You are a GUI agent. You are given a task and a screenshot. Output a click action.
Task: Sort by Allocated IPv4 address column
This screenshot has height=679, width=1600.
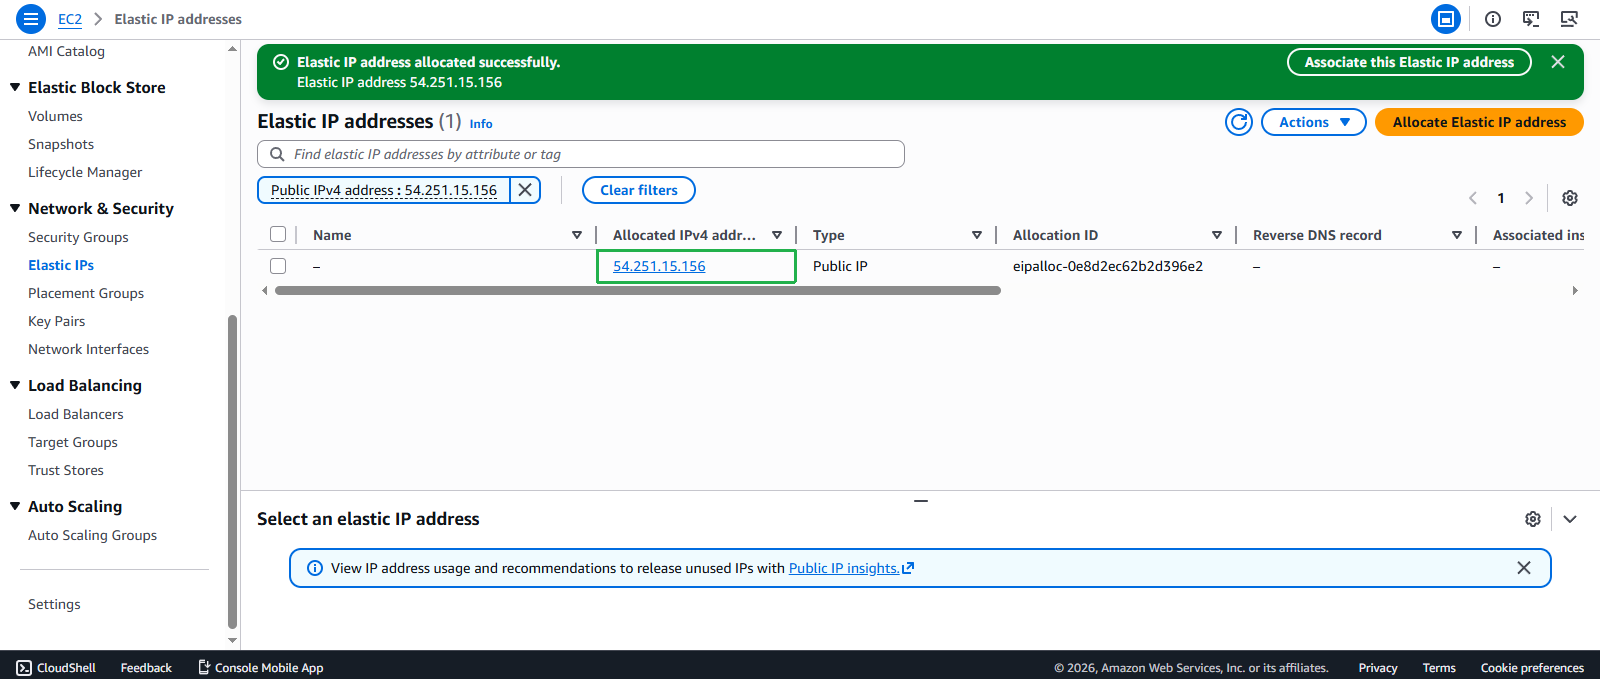777,235
